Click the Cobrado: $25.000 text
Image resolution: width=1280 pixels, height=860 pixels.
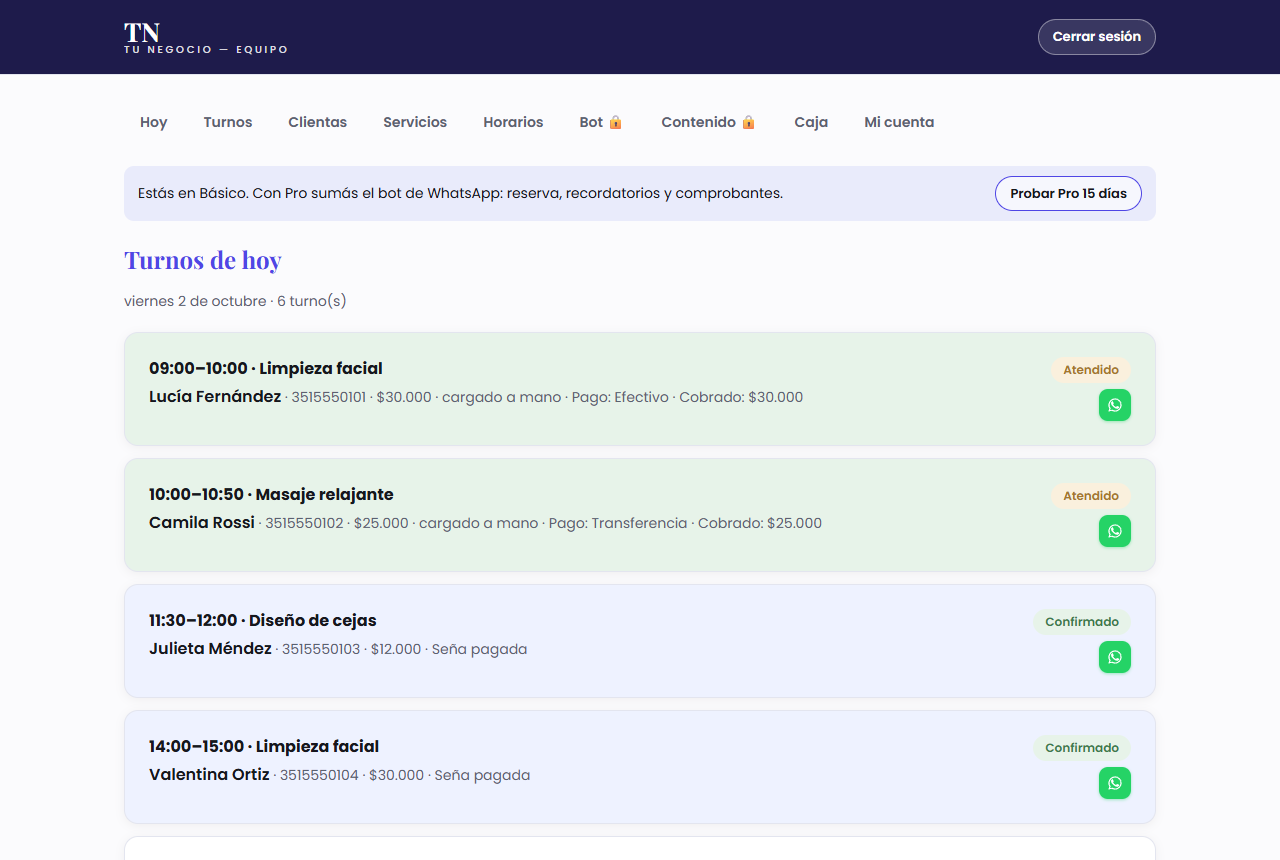[760, 523]
